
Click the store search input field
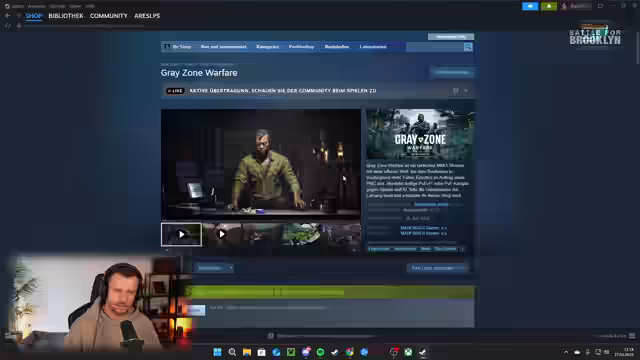[x=435, y=47]
